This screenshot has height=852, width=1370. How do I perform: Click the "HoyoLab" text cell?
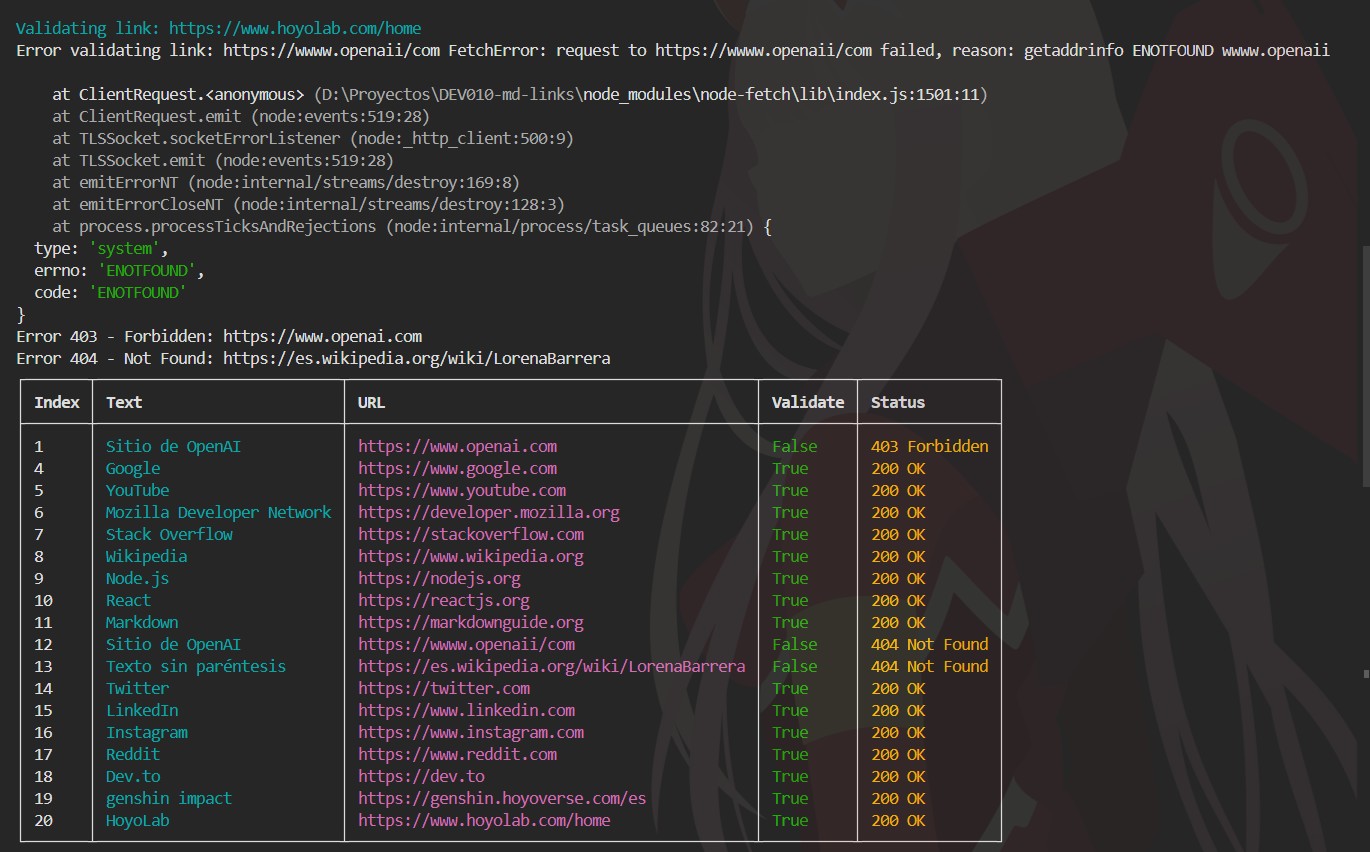click(138, 820)
